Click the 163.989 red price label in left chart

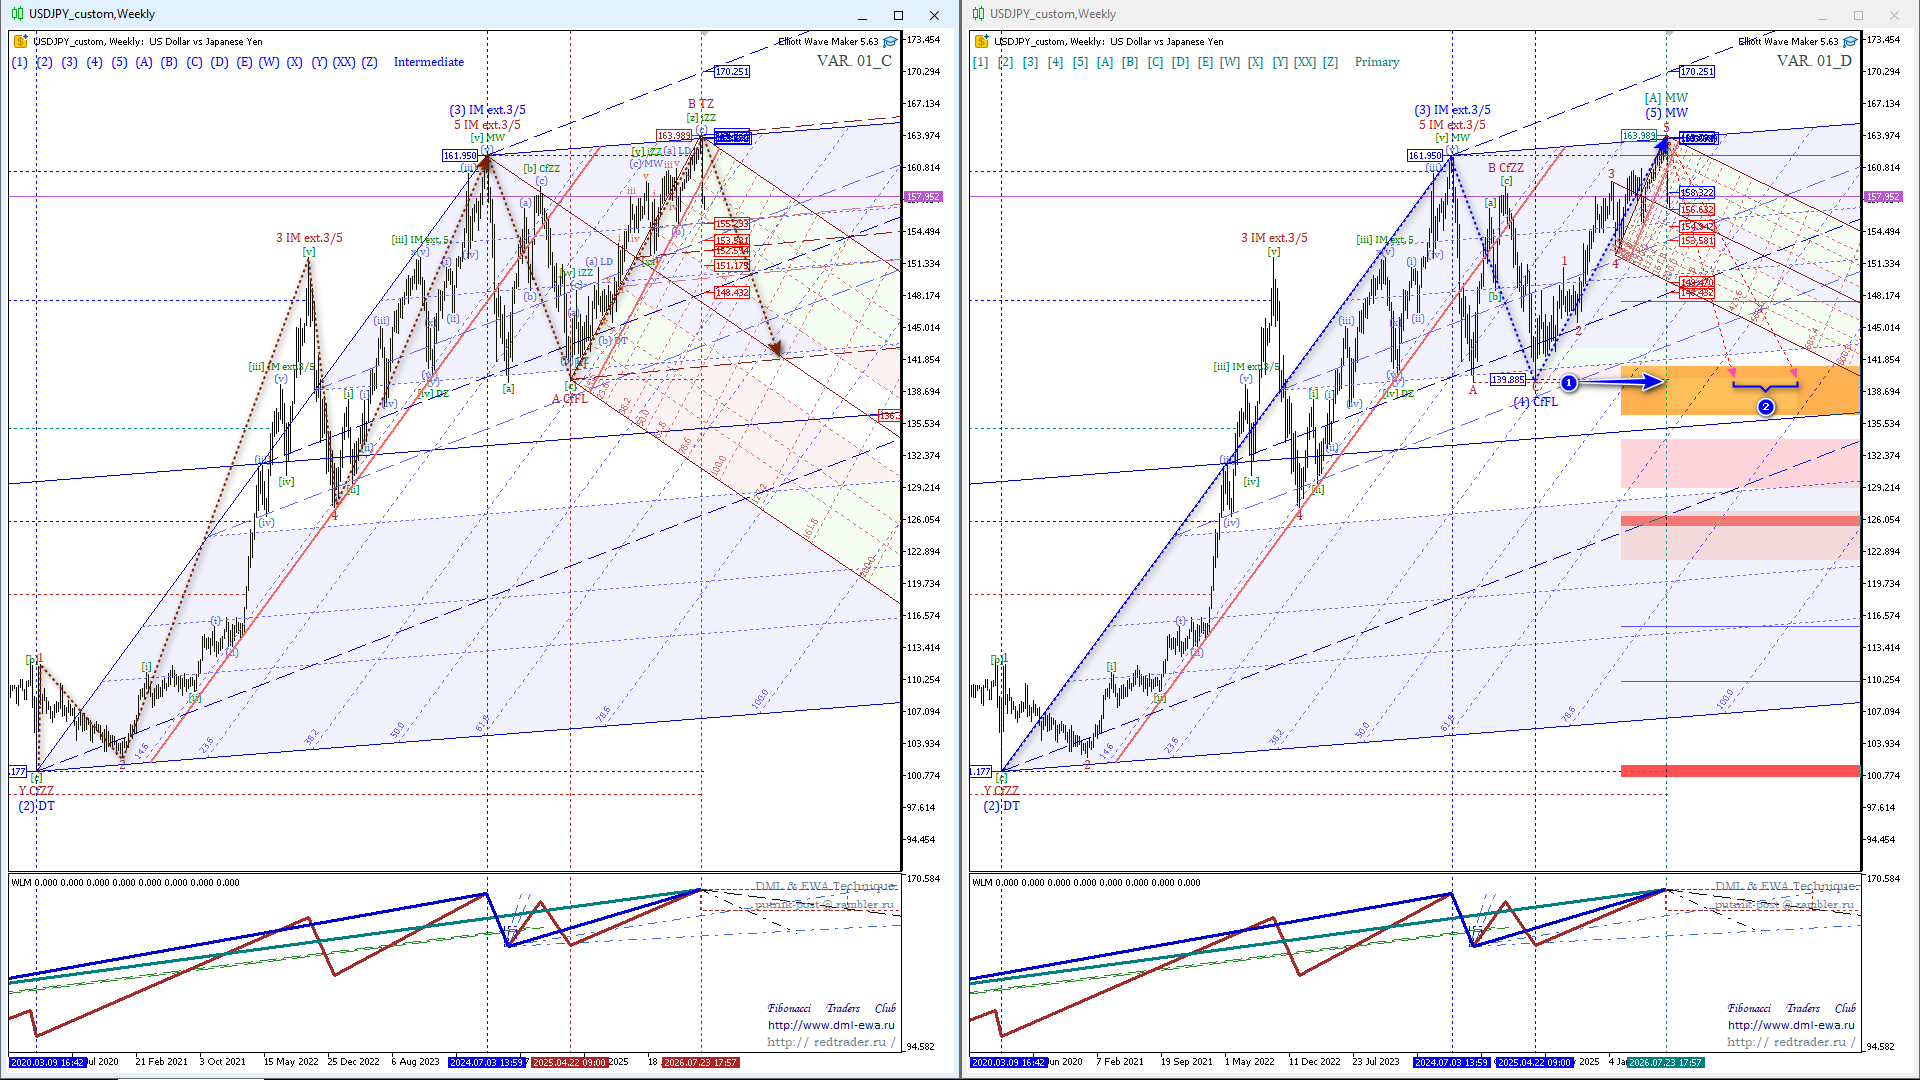click(x=674, y=136)
